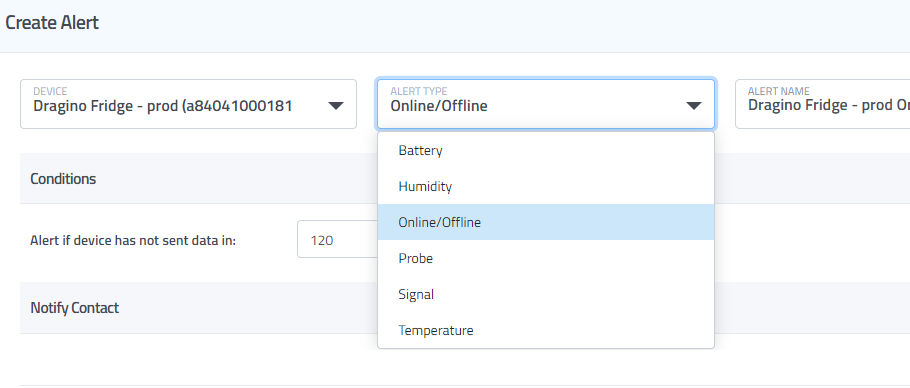Click the Notify Contact section header
The height and width of the screenshot is (388, 910).
pos(74,307)
